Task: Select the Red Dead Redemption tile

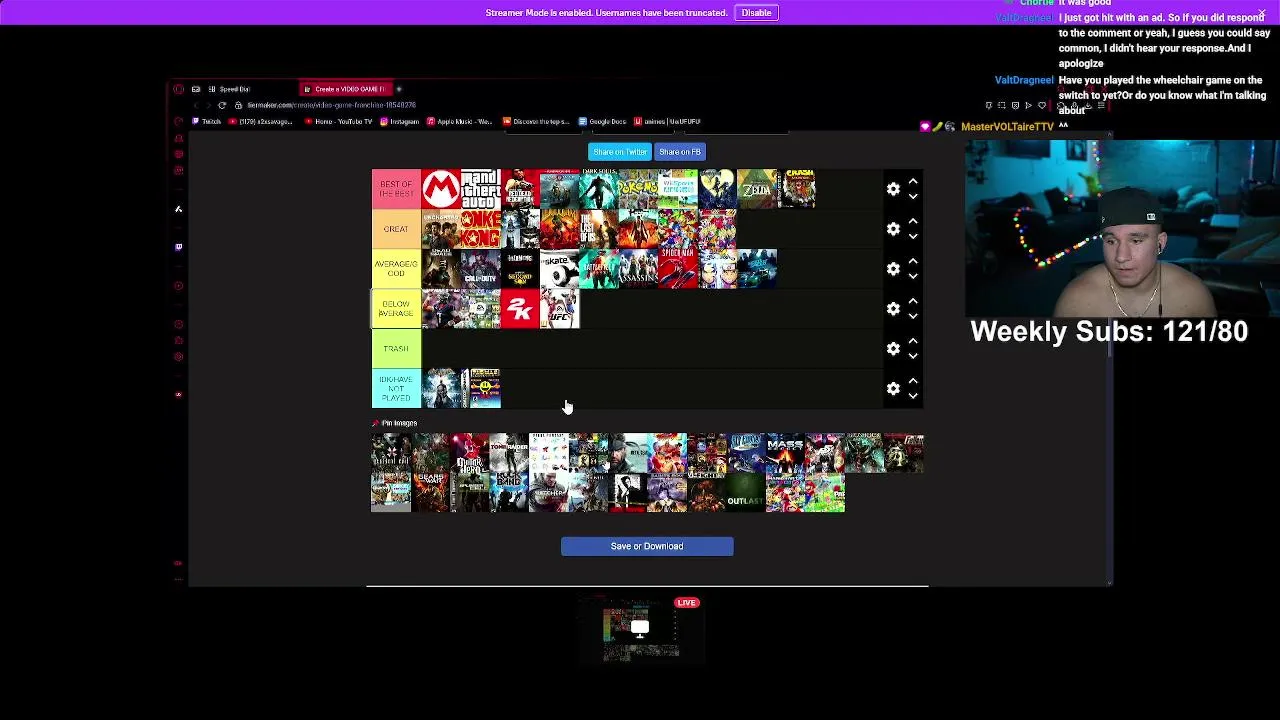Action: (x=520, y=189)
